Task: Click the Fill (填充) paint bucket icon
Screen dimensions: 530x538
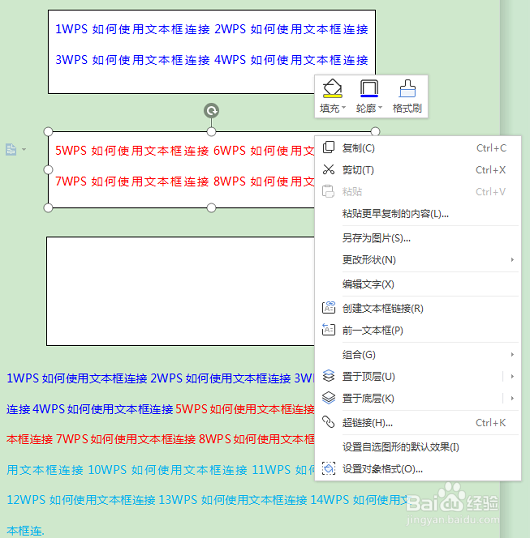Action: click(332, 88)
